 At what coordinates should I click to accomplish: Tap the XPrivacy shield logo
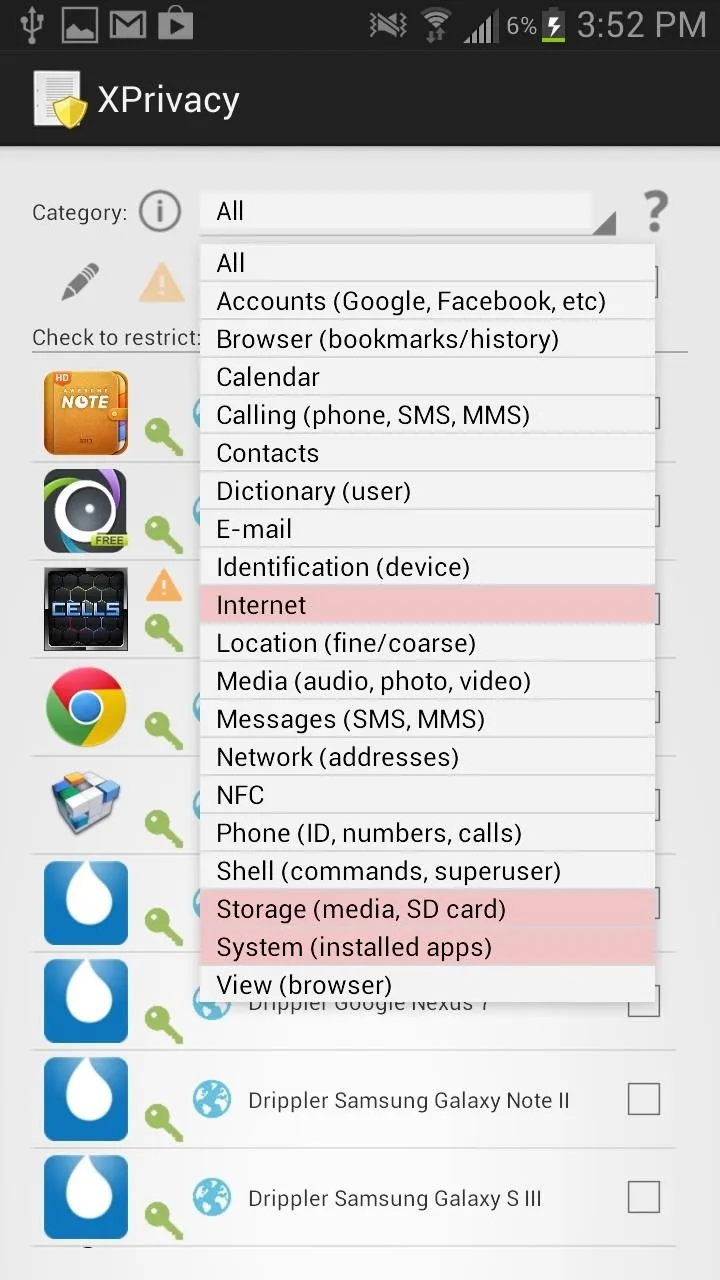pos(57,99)
